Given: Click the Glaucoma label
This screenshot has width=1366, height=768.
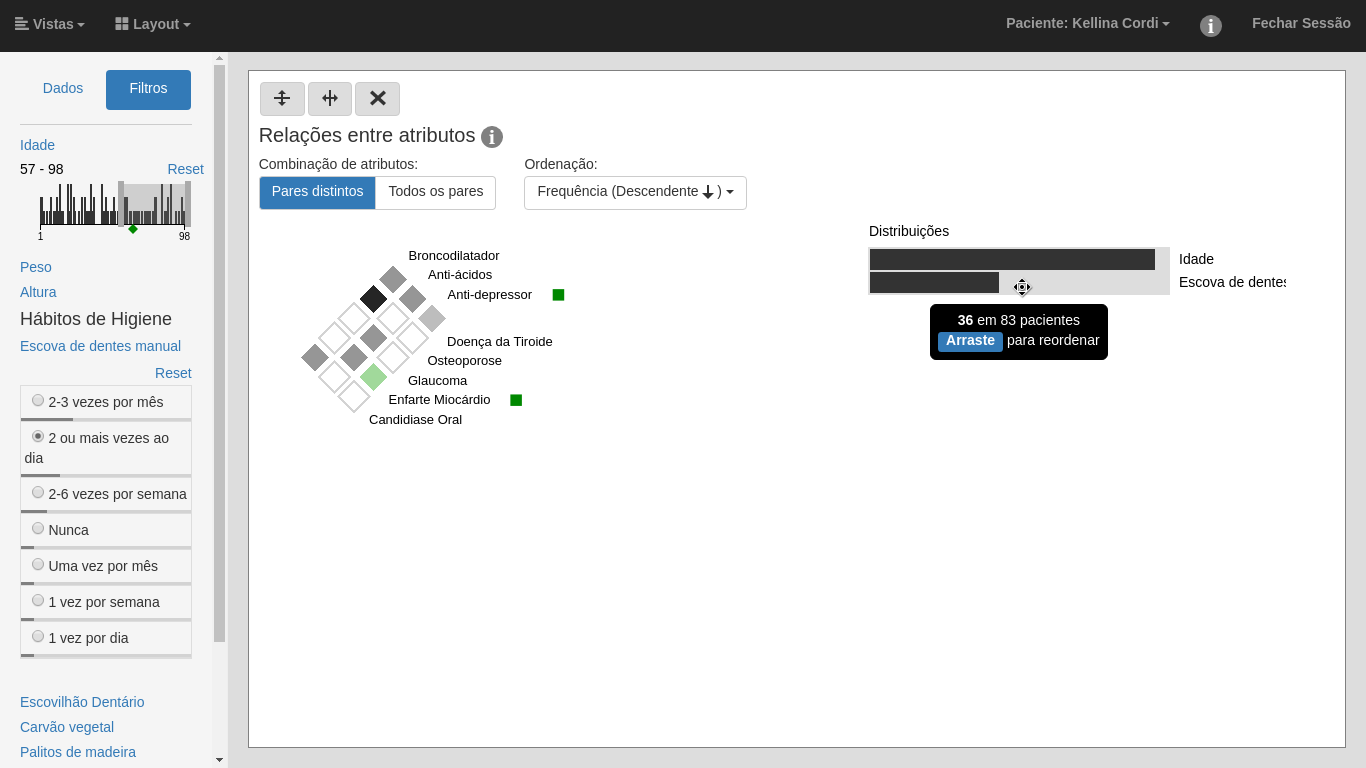Looking at the screenshot, I should (438, 381).
